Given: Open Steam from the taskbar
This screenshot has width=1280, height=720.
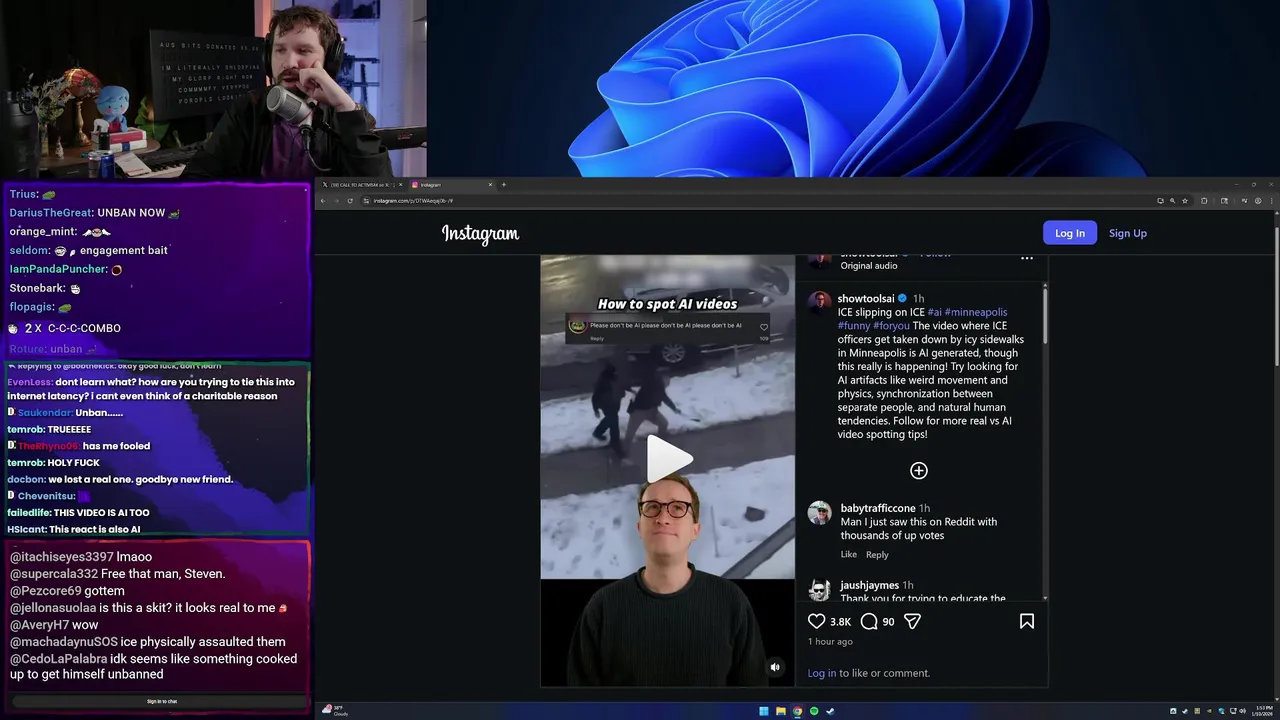Looking at the screenshot, I should coord(830,711).
